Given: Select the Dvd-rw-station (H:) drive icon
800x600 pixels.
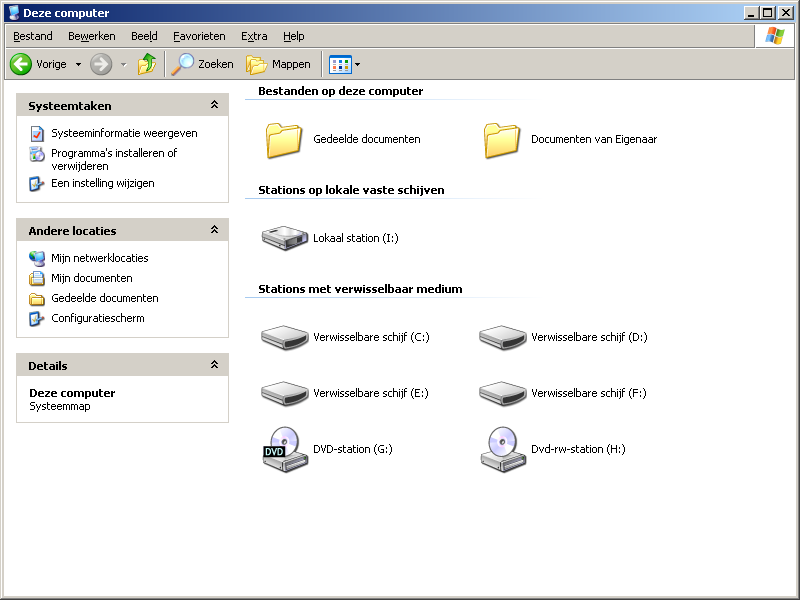Looking at the screenshot, I should [503, 449].
